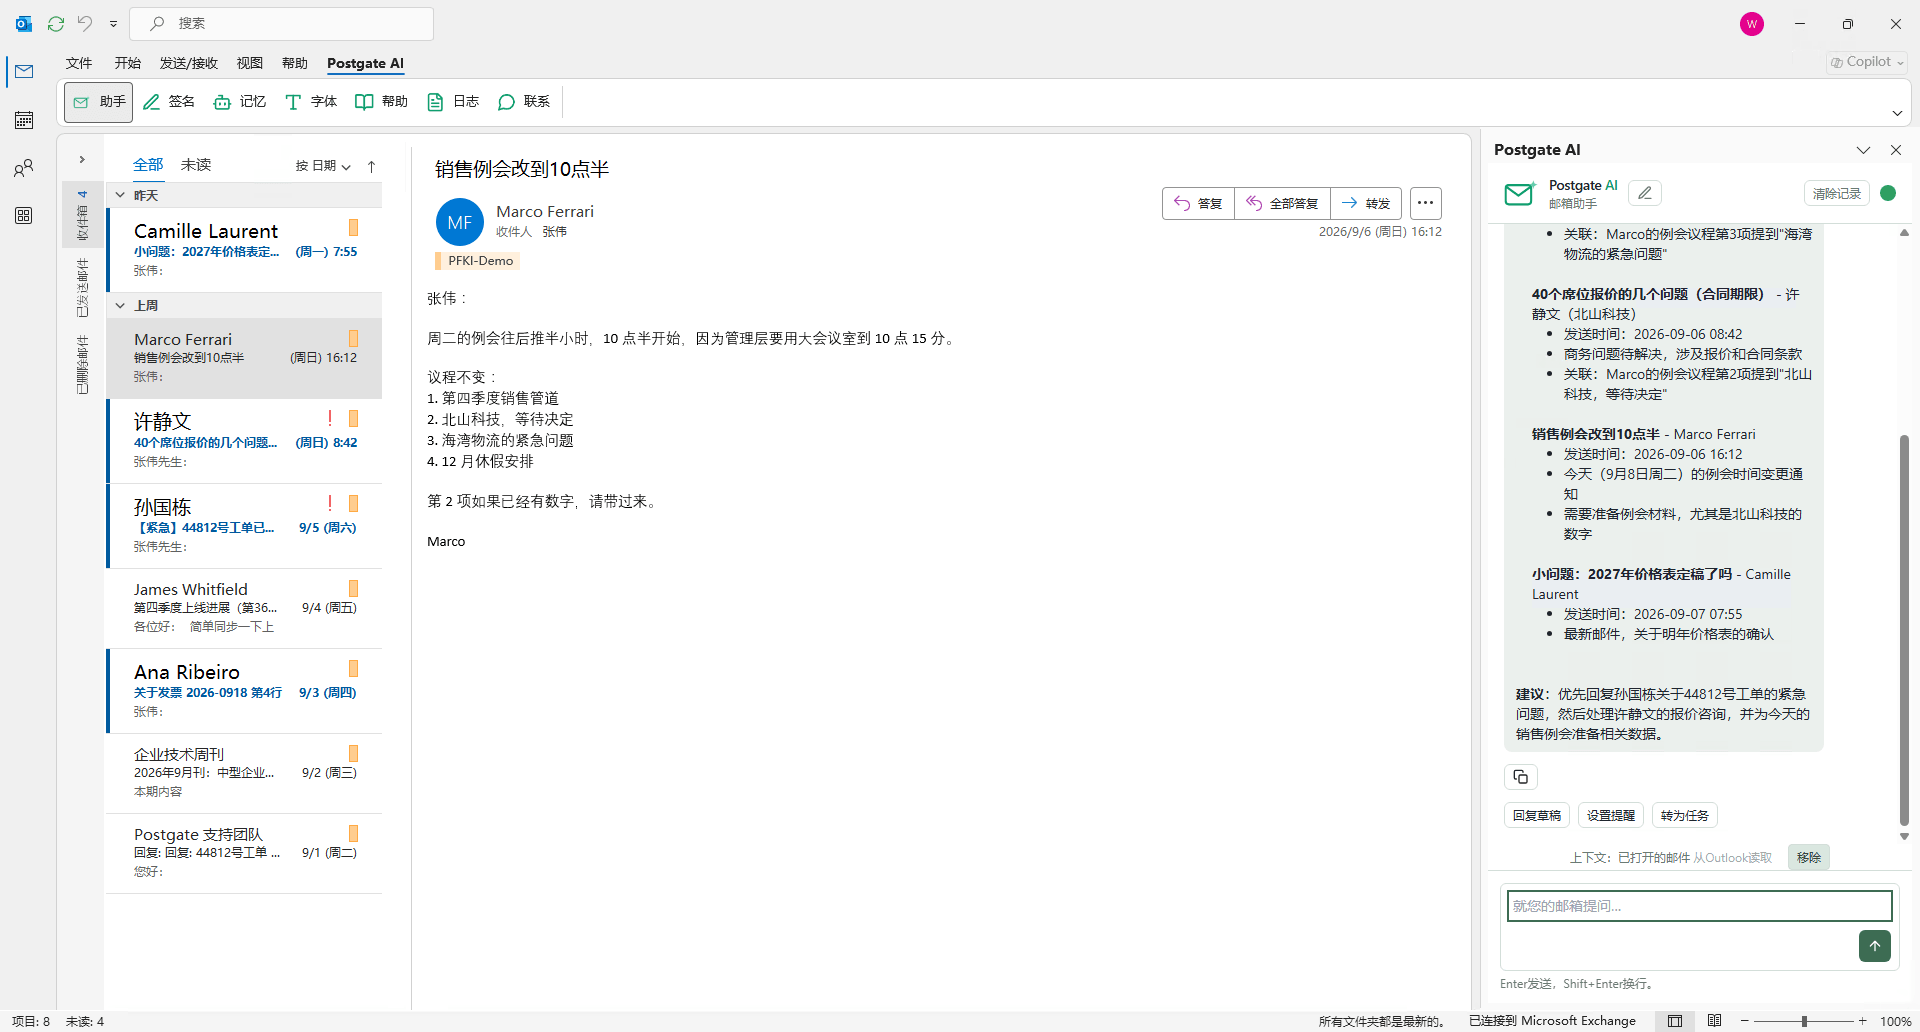1920x1032 pixels.
Task: Open the 签名 signature tool
Action: [x=169, y=102]
